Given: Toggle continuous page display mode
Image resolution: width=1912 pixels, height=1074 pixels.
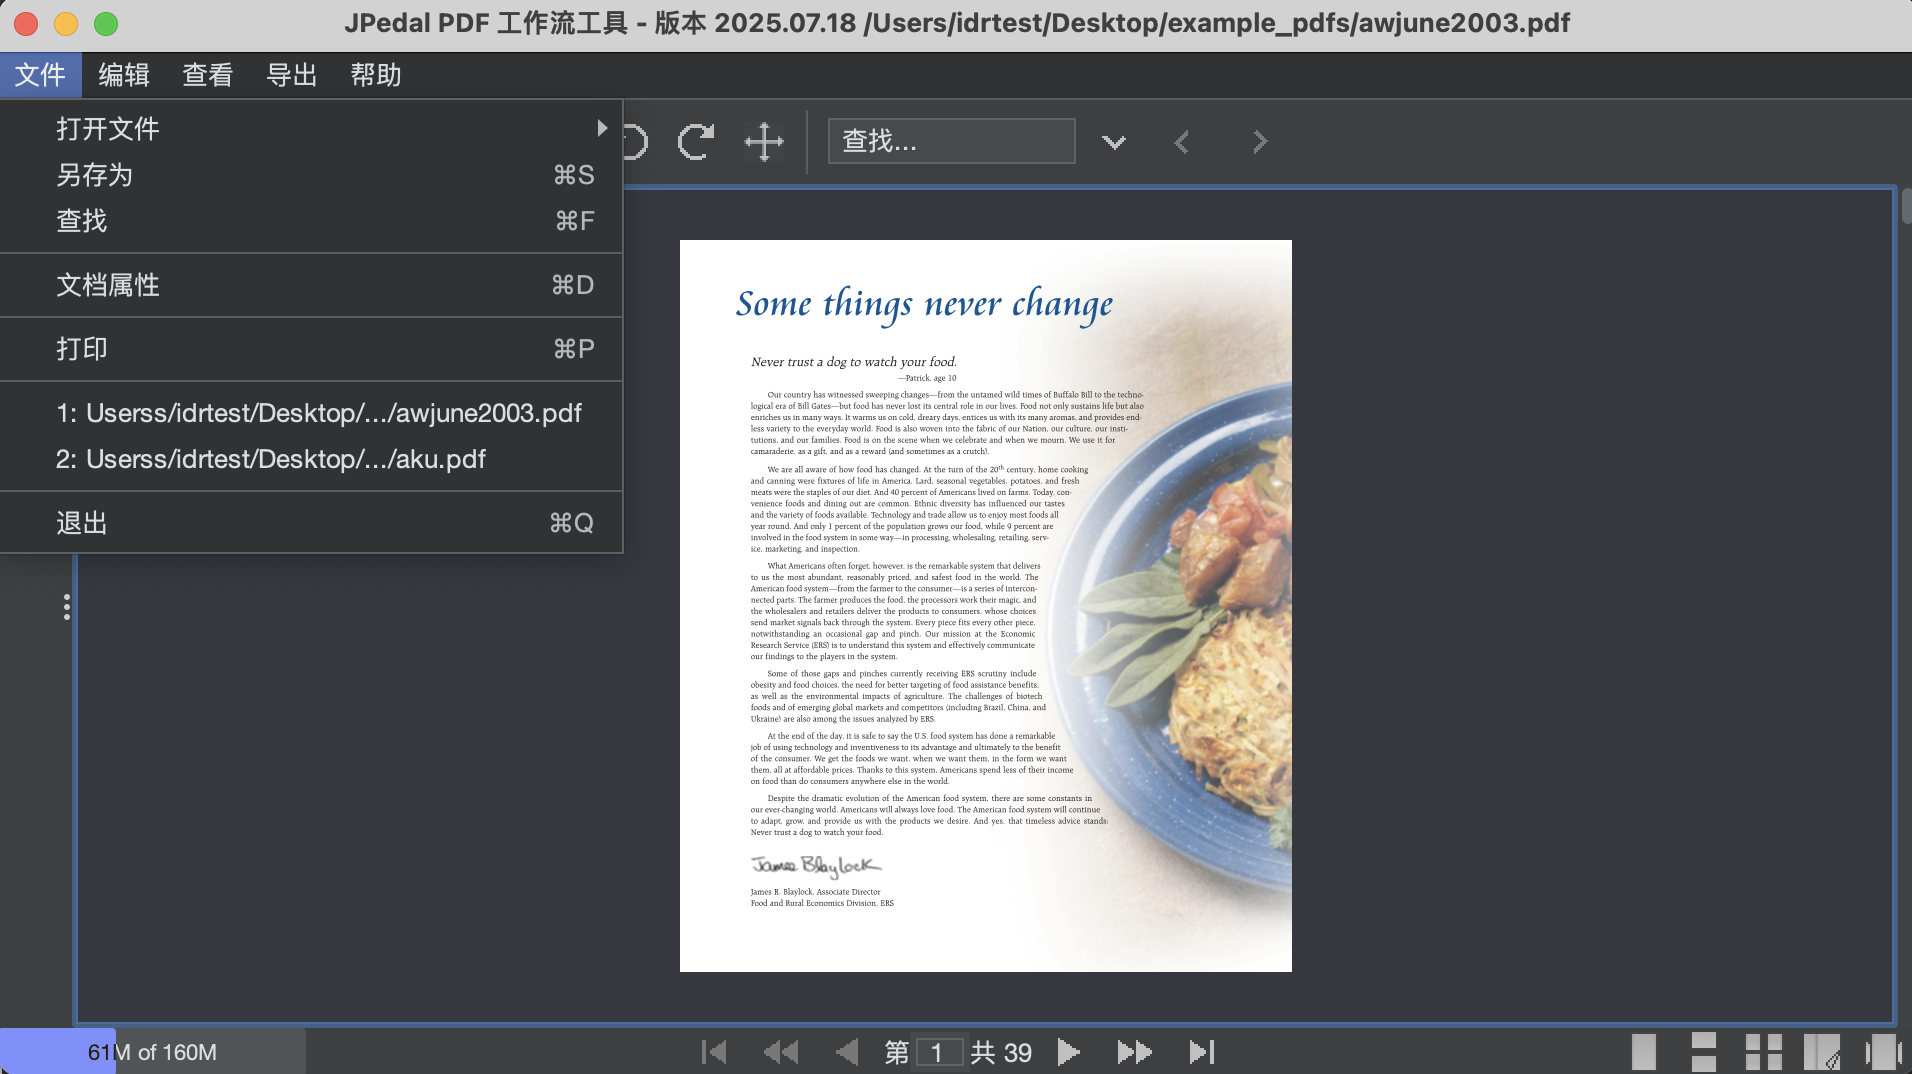Looking at the screenshot, I should pos(1706,1051).
